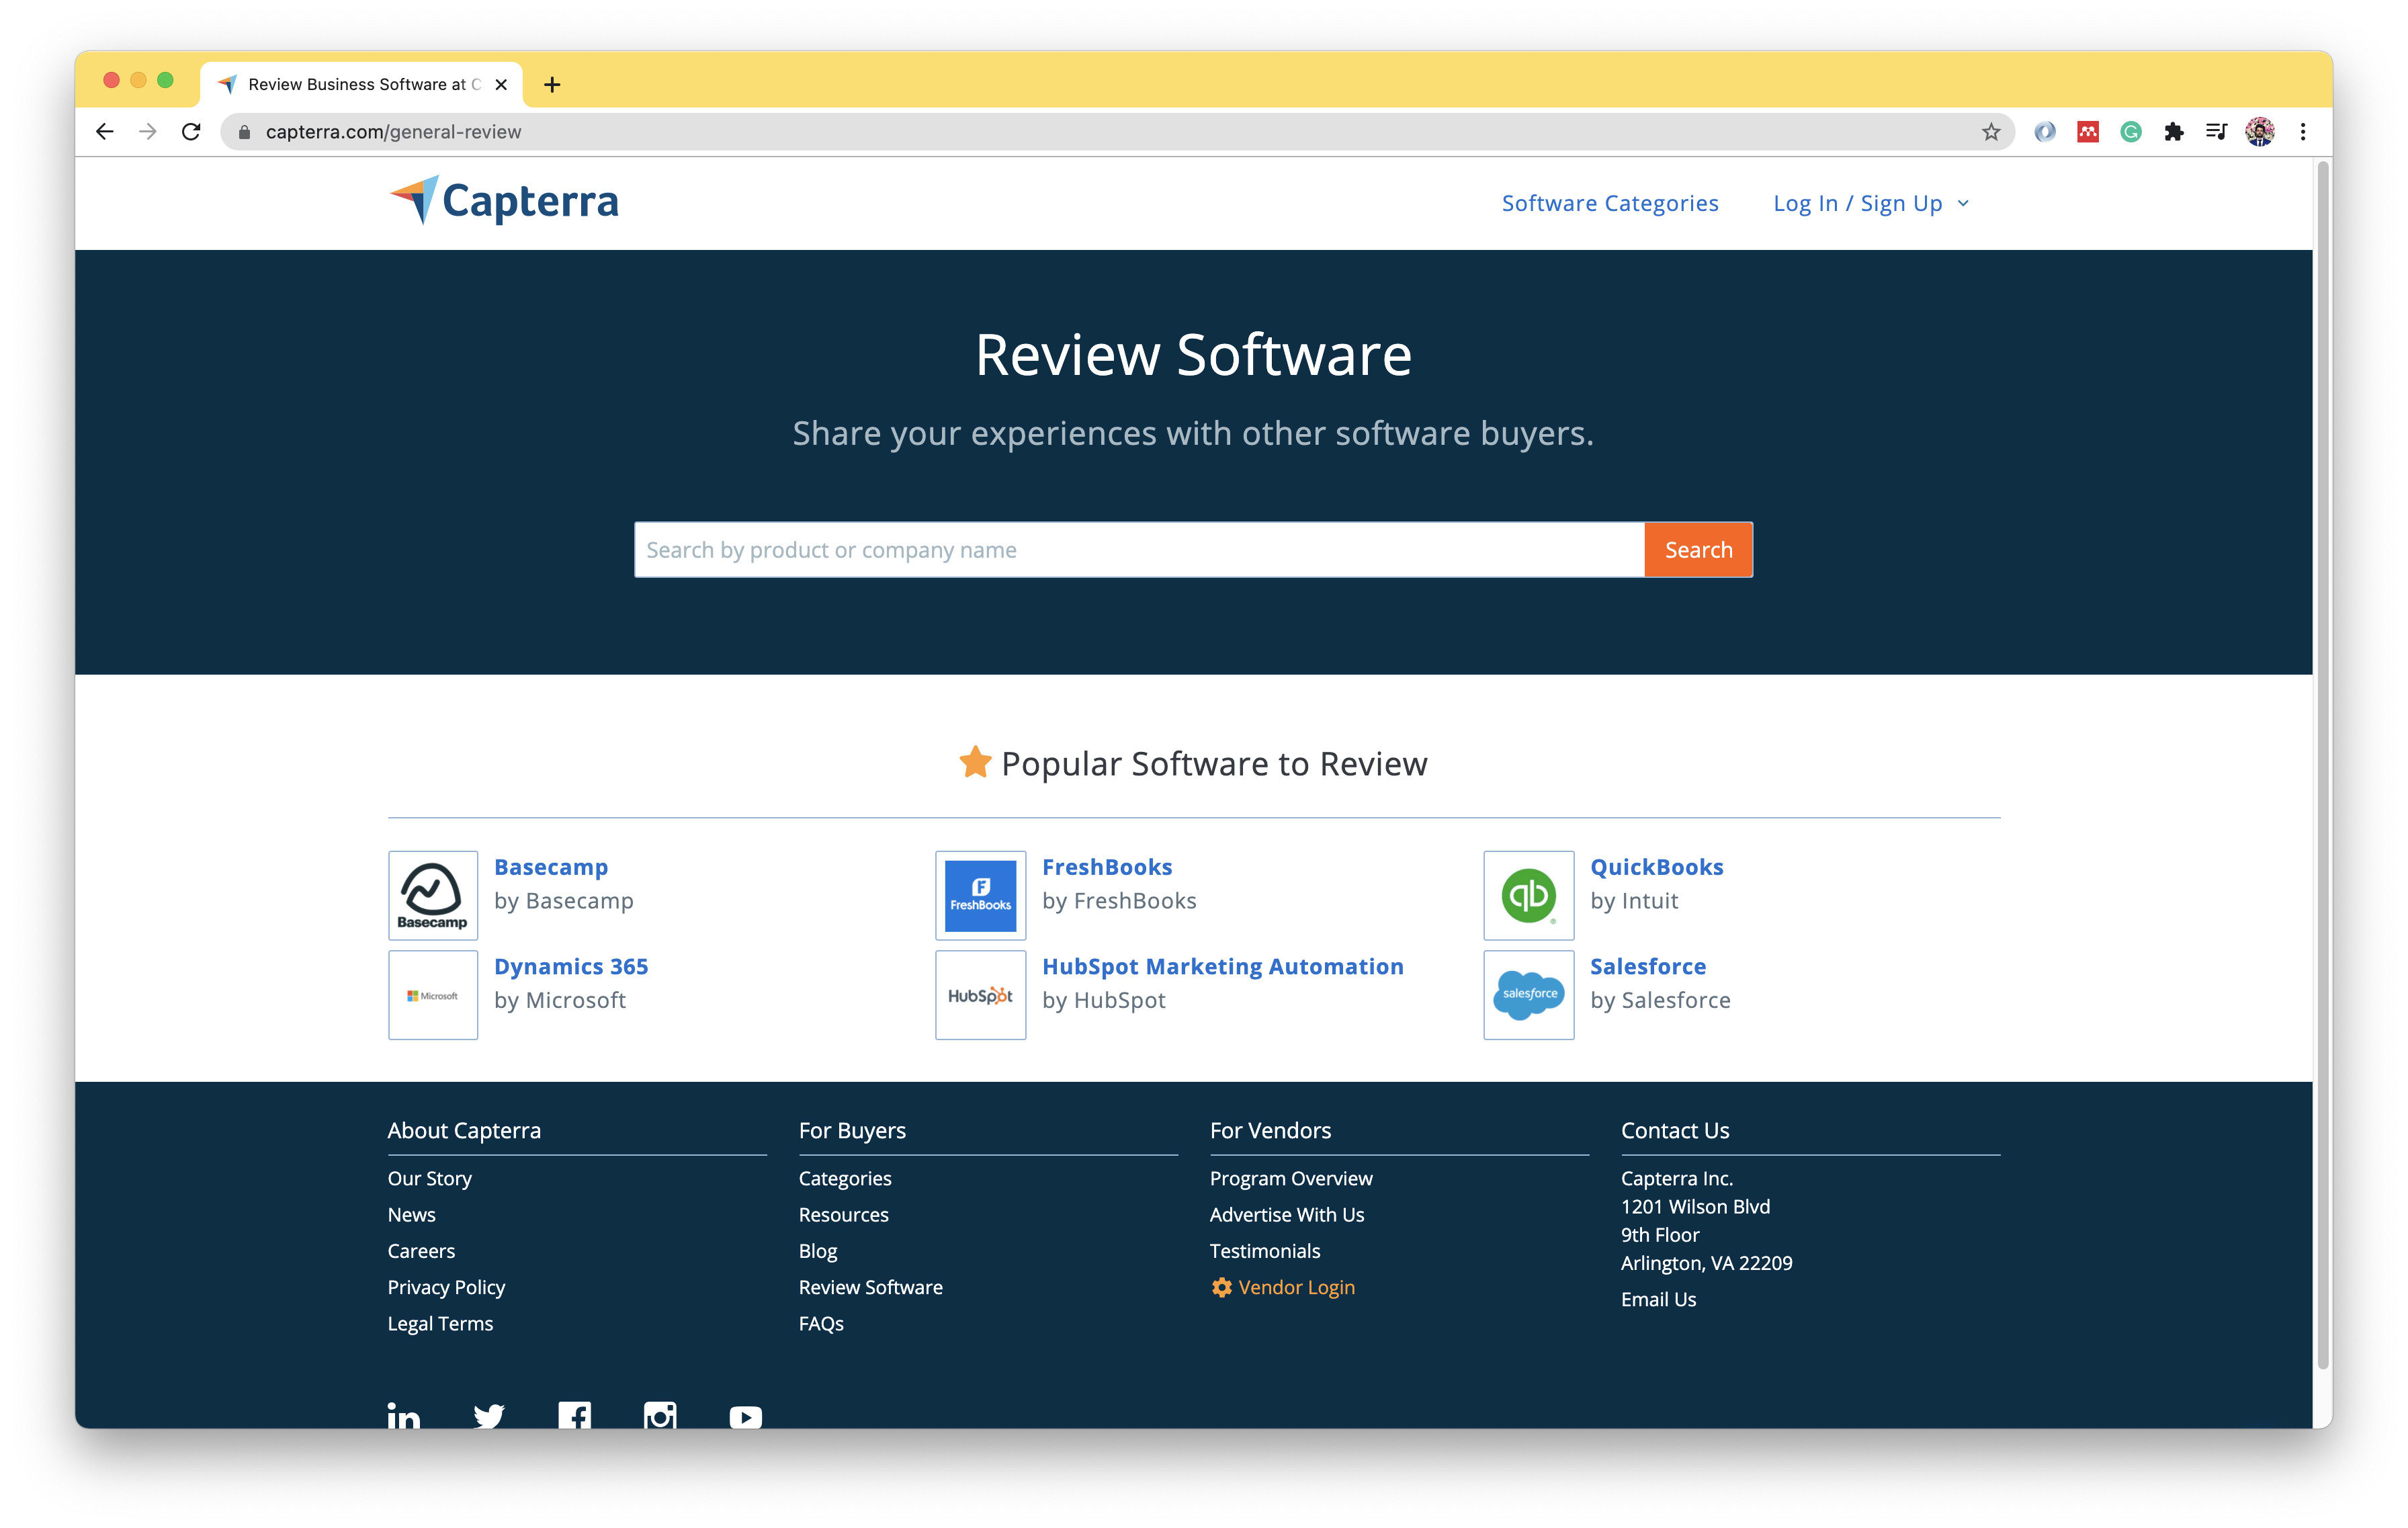Image resolution: width=2408 pixels, height=1528 pixels.
Task: Click Email Us in Contact Us
Action: (x=1658, y=1299)
